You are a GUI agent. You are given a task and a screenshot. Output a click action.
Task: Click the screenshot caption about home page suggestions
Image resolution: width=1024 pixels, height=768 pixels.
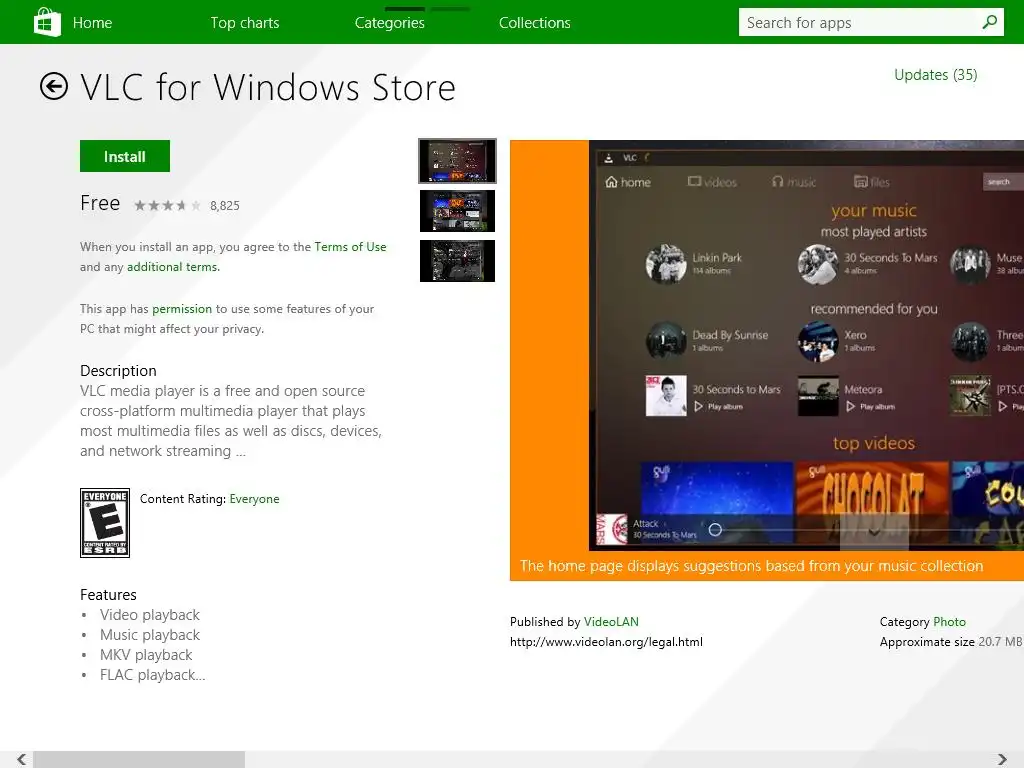tap(751, 566)
